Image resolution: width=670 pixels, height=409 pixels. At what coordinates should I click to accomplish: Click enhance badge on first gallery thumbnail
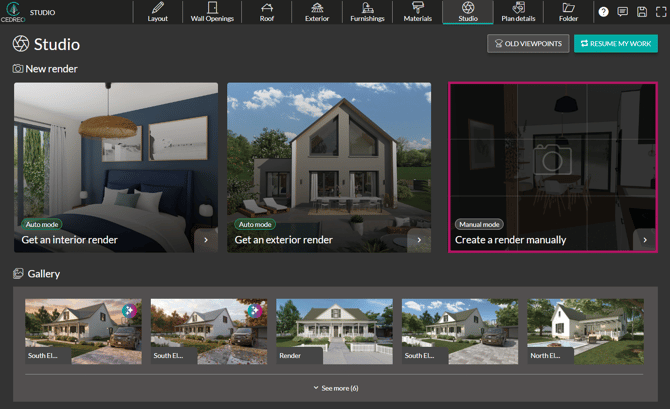(x=129, y=311)
